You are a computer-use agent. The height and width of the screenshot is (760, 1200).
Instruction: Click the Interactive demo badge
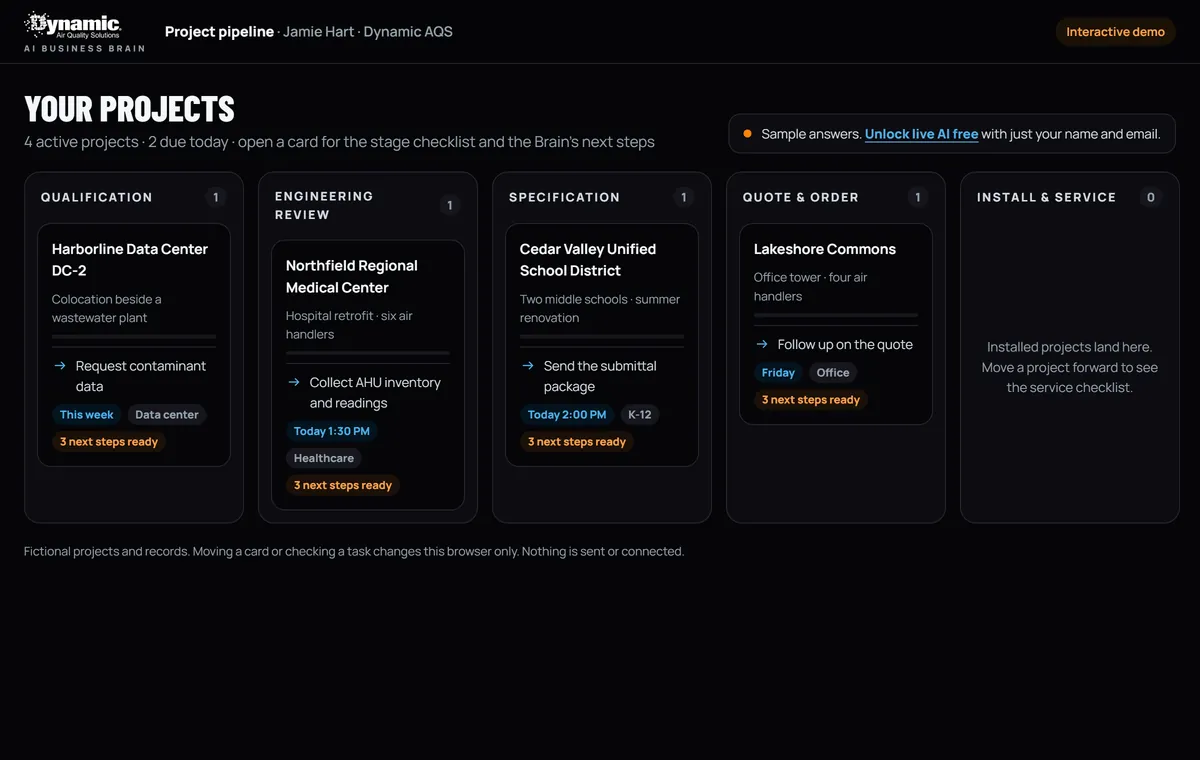[x=1115, y=32]
